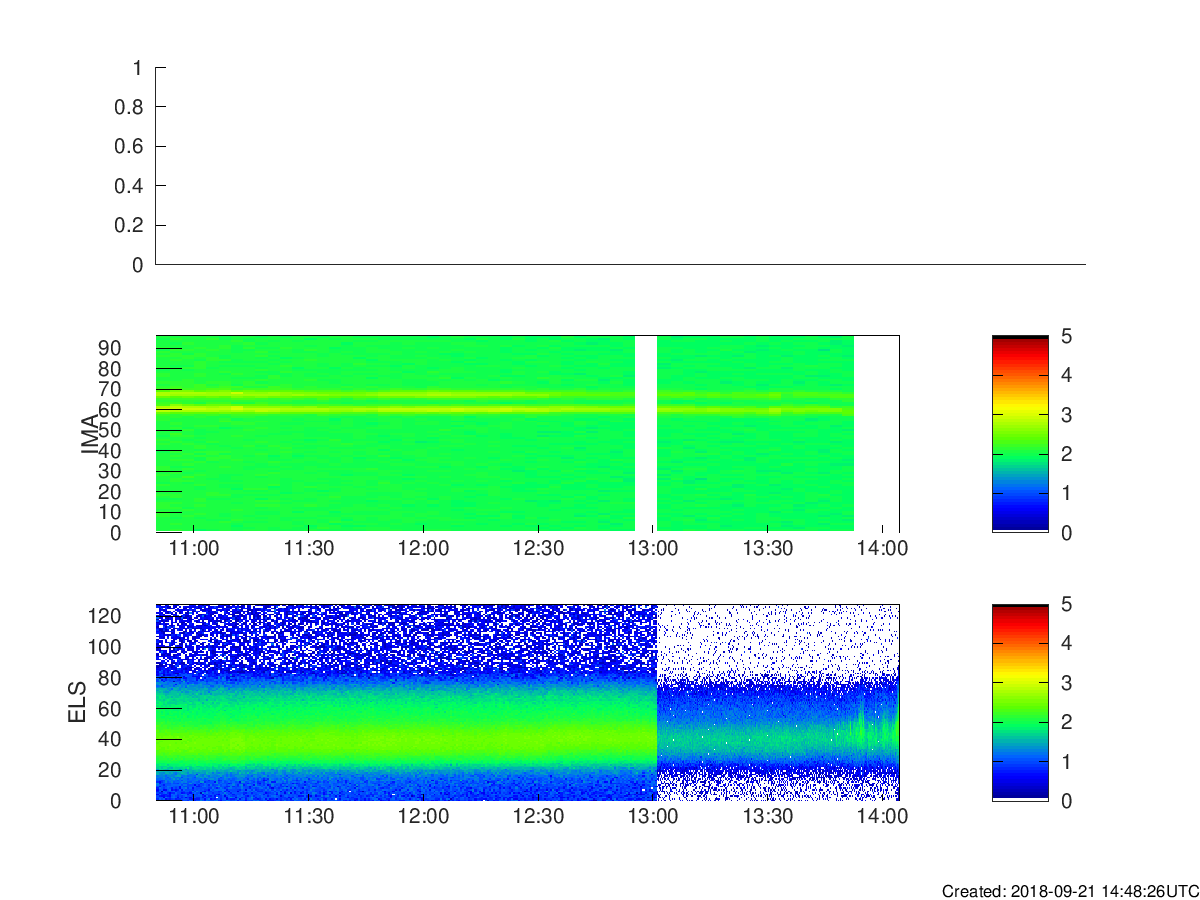Click the 4 label on ELS color scale

(x=1065, y=643)
